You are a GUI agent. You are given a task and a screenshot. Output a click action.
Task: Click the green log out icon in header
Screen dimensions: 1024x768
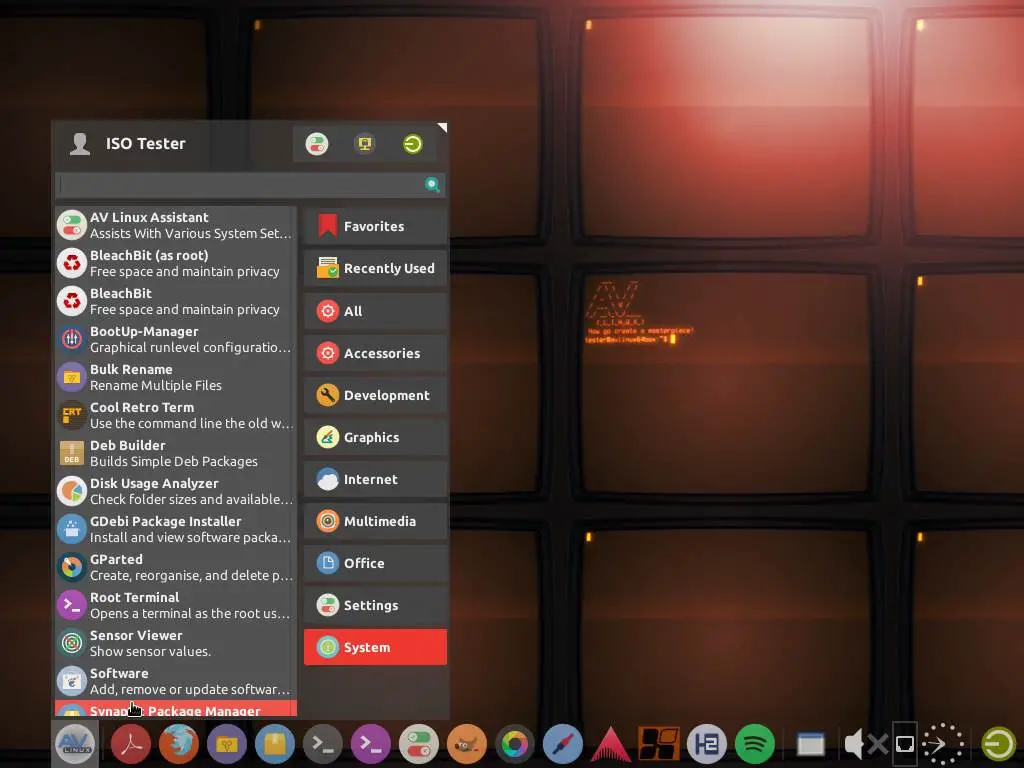[x=413, y=144]
